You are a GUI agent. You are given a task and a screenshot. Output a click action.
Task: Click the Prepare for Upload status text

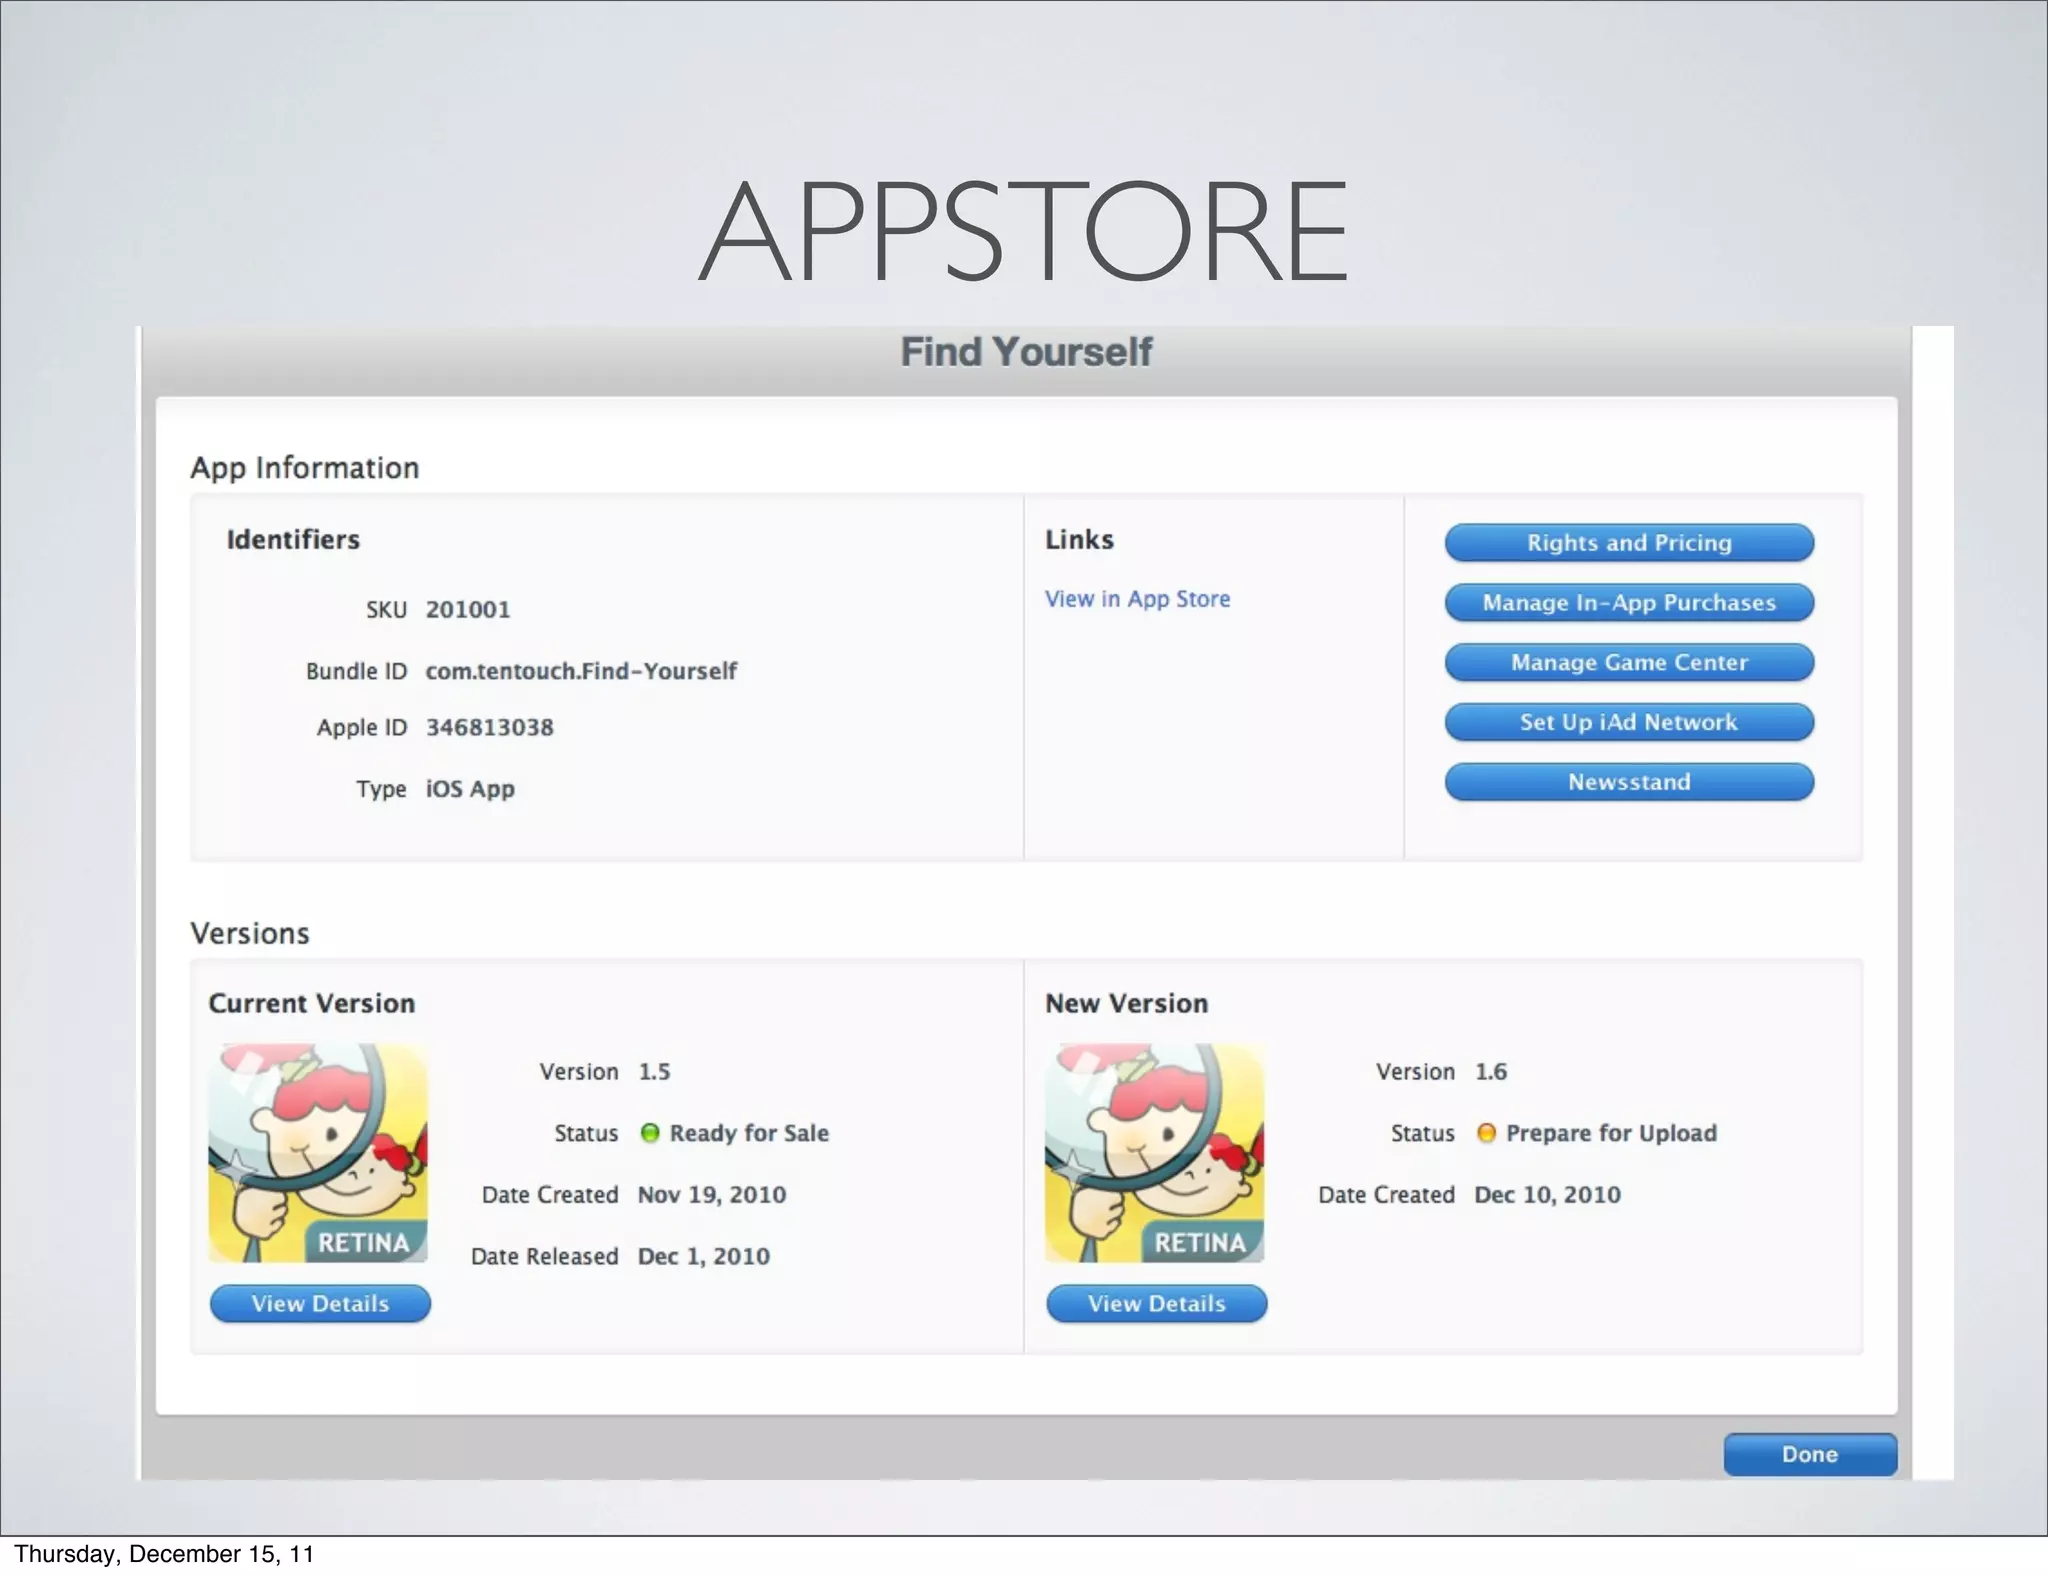[x=1612, y=1133]
